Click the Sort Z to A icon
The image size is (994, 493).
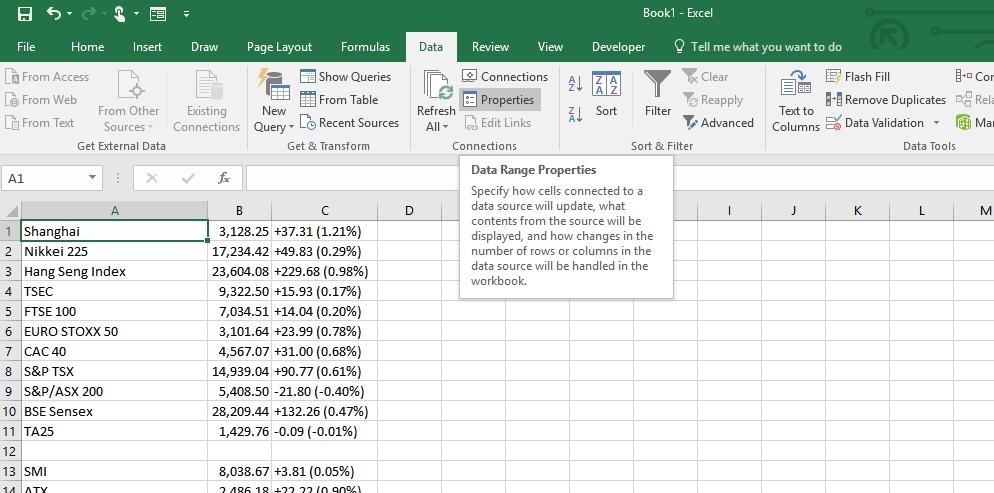pos(575,115)
